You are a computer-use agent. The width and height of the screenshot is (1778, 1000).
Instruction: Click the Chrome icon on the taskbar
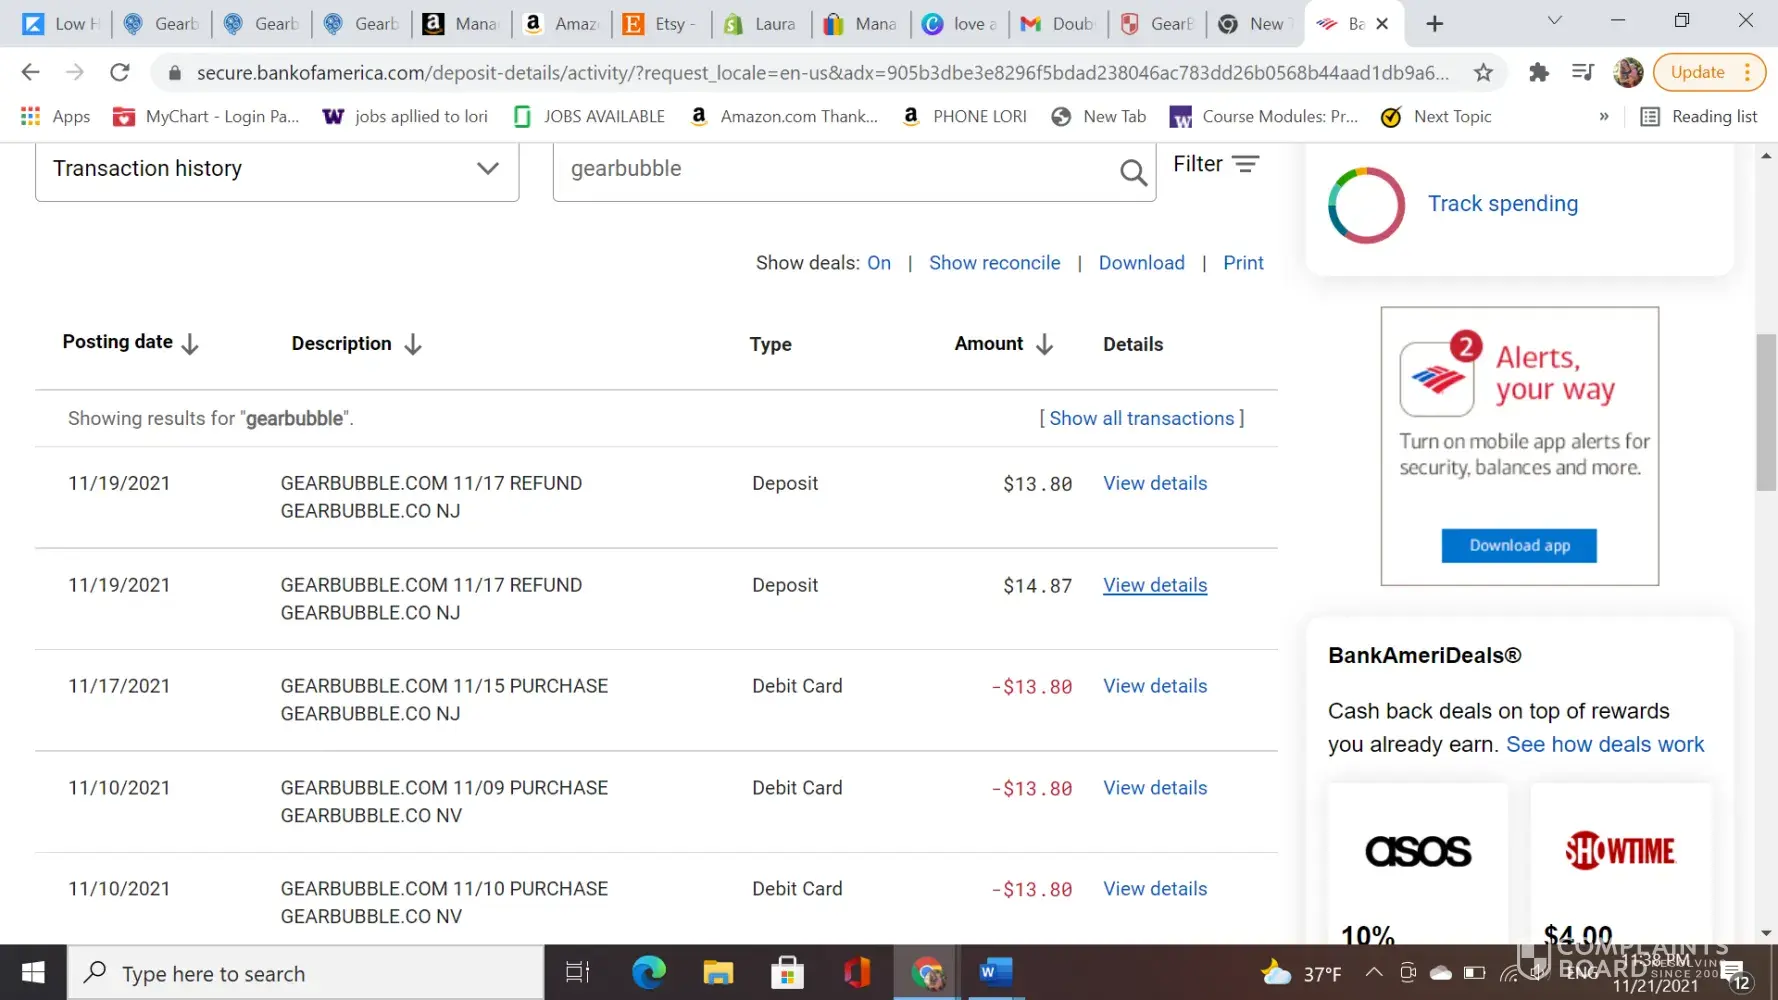click(927, 973)
